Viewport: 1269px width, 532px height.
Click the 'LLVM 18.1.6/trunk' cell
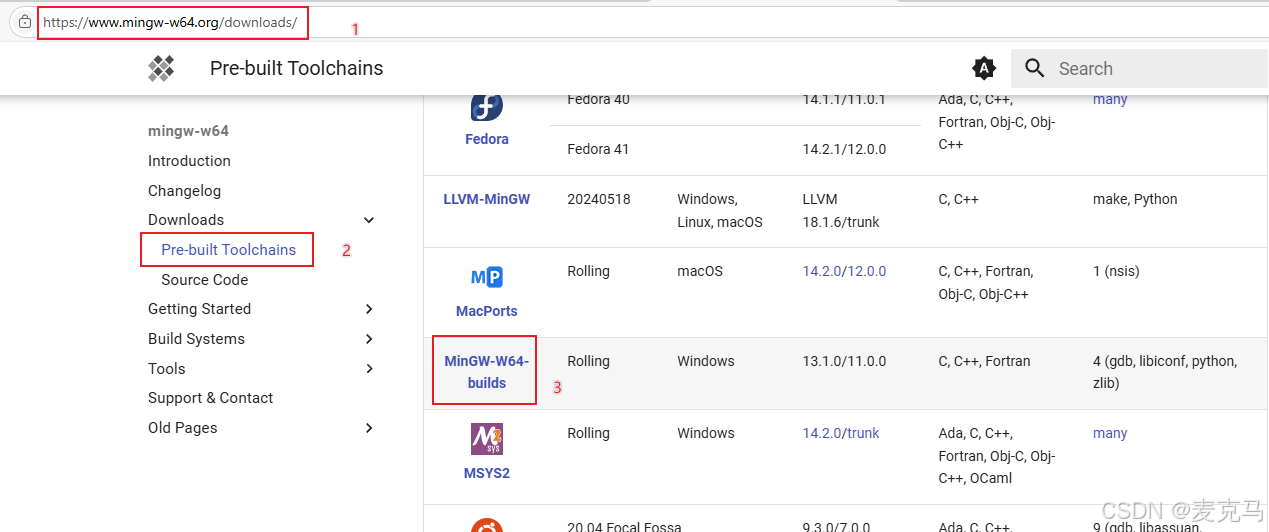point(841,210)
